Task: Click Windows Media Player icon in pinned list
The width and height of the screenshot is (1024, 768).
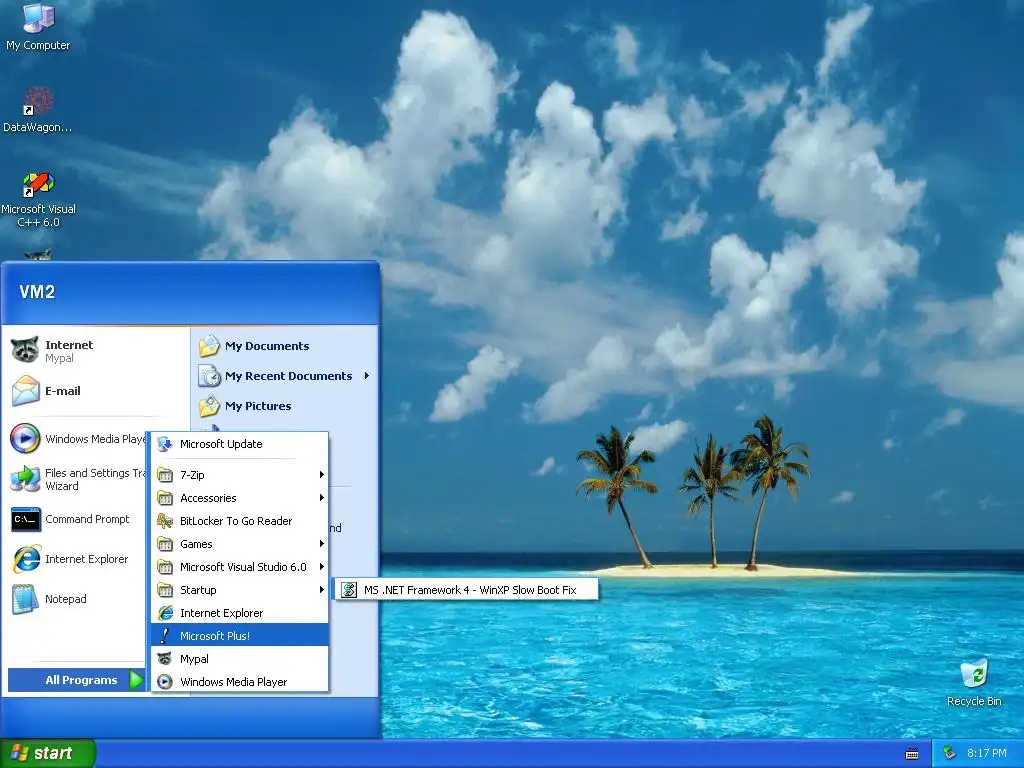Action: tap(25, 438)
